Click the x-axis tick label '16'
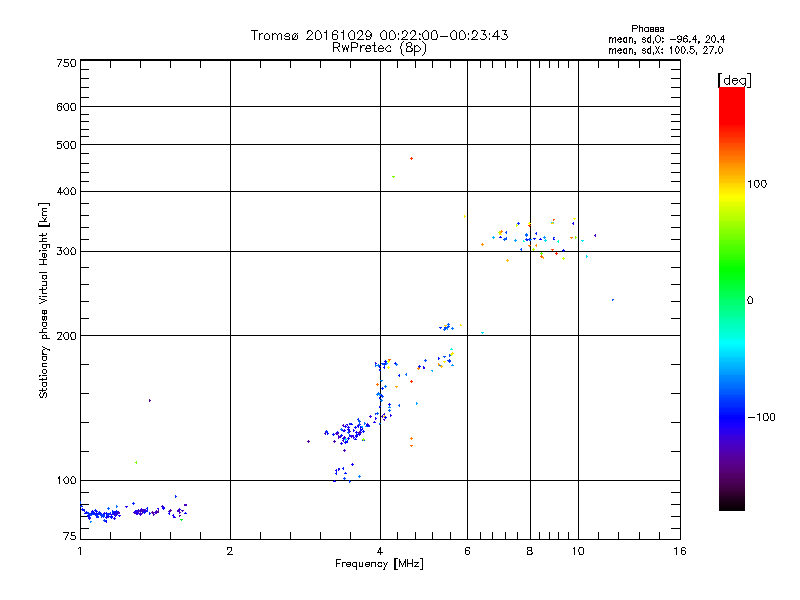Screen dimensions: 800x600 [680, 551]
